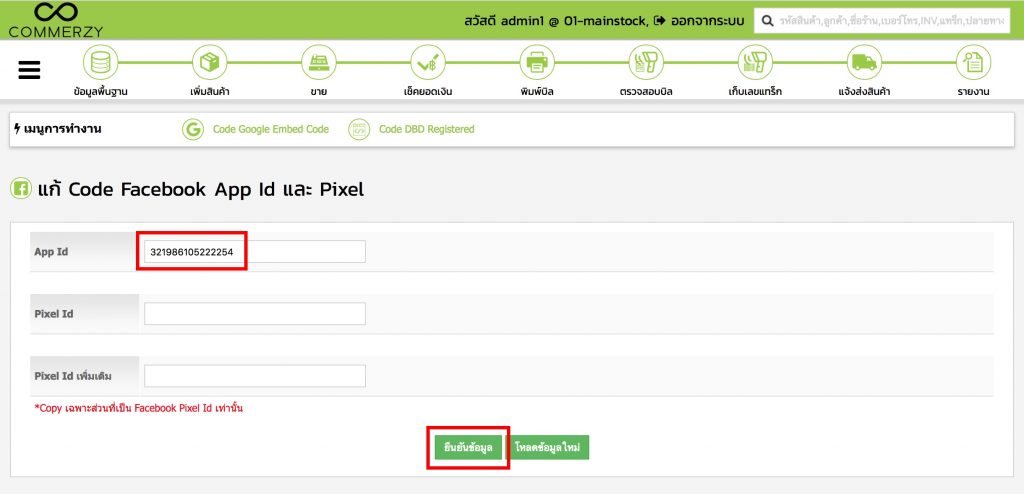The height and width of the screenshot is (494, 1024).
Task: Click the ข้อมูลพื้นฐาน database icon
Action: 101,63
